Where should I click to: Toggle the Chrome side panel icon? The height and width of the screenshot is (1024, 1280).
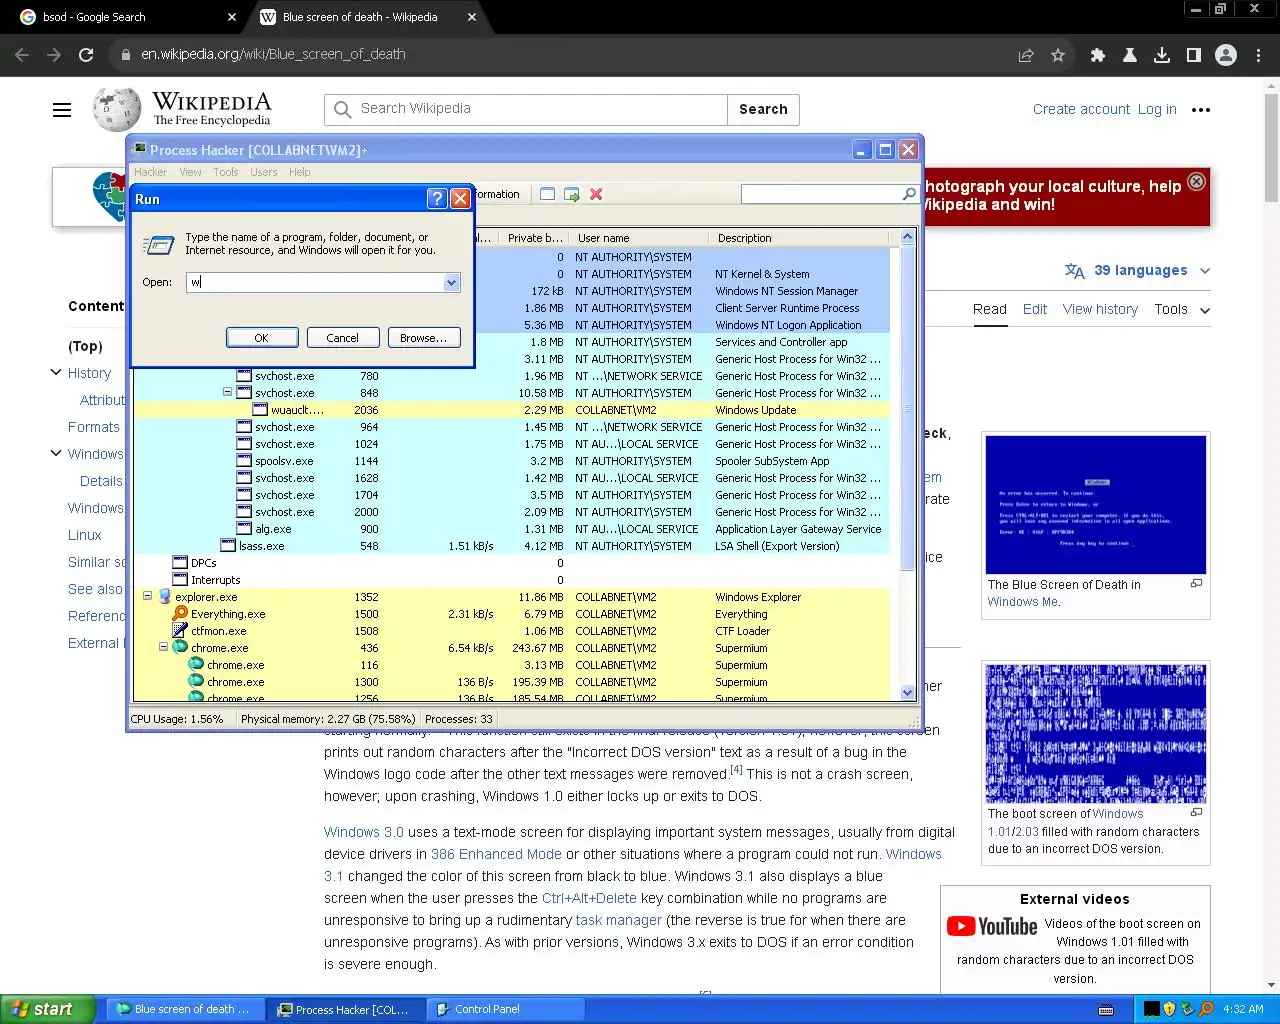pos(1194,55)
